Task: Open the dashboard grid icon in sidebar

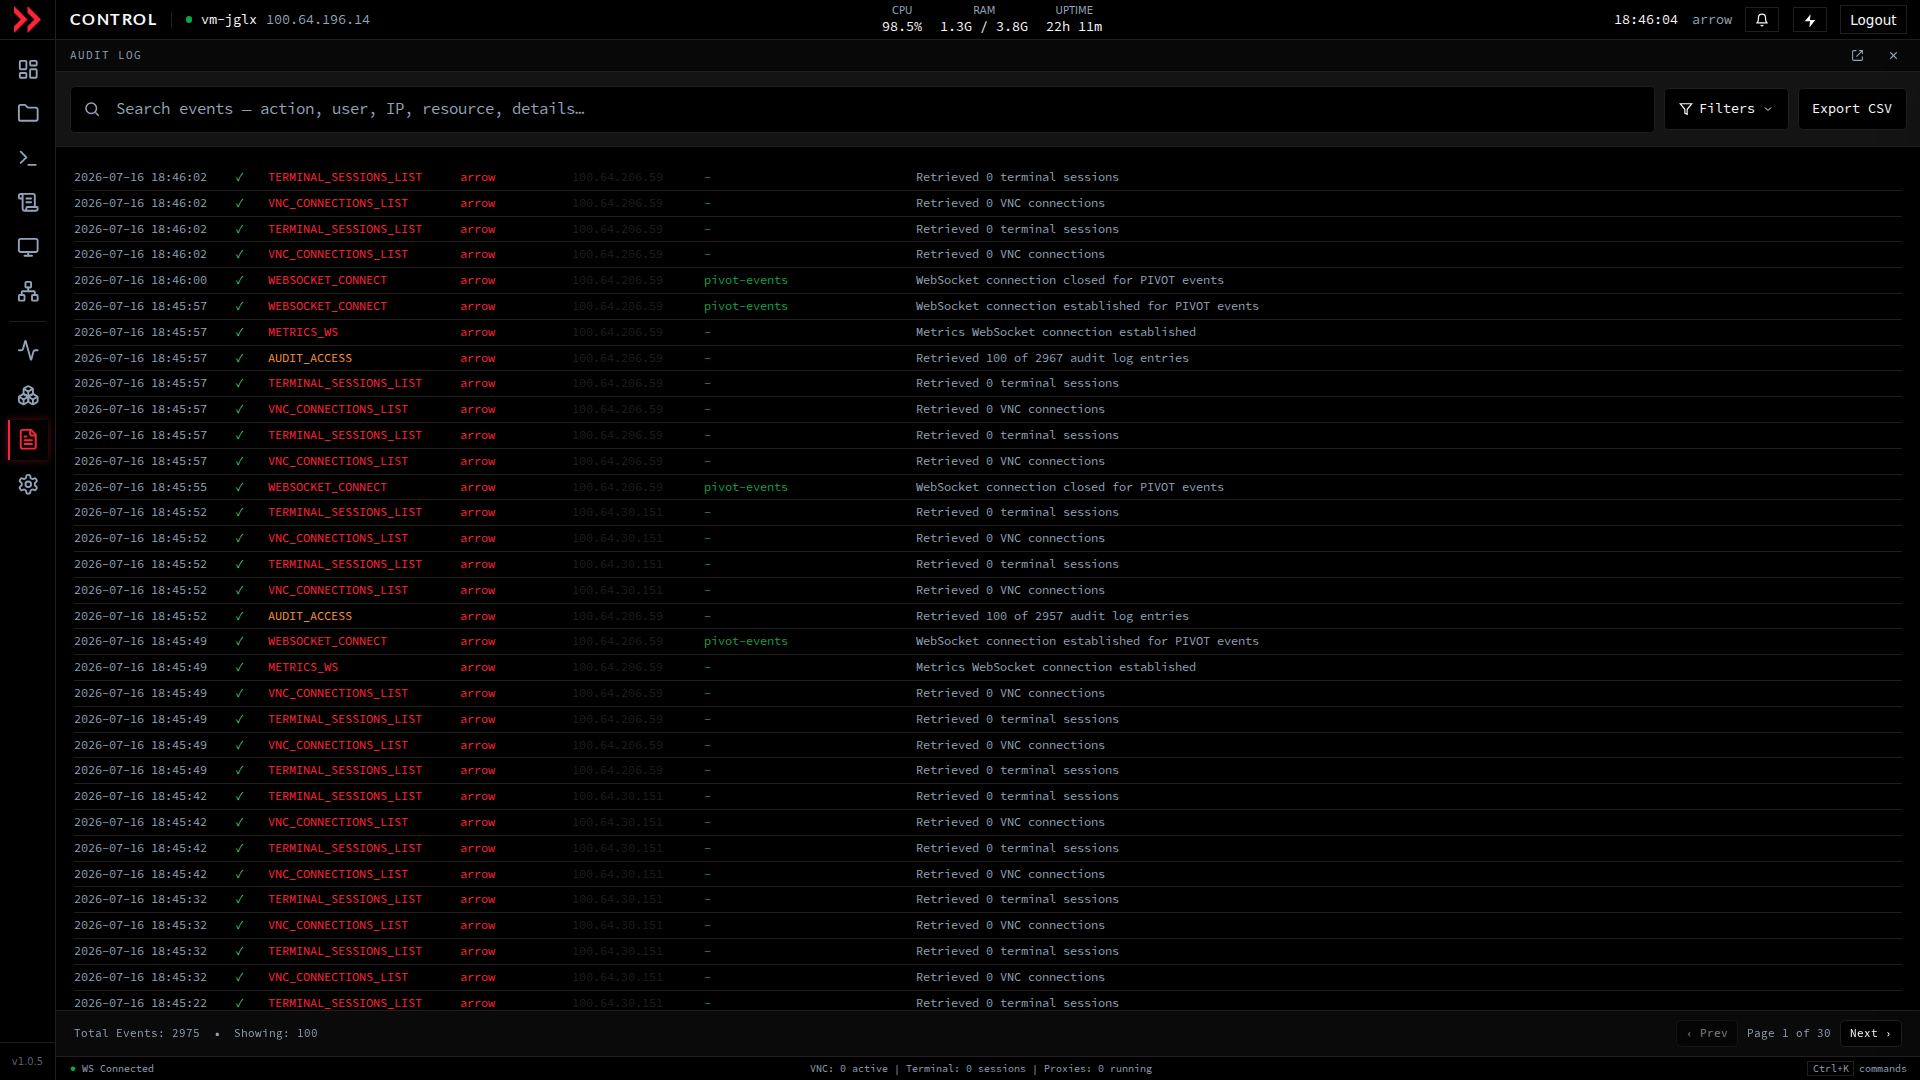Action: coord(28,69)
